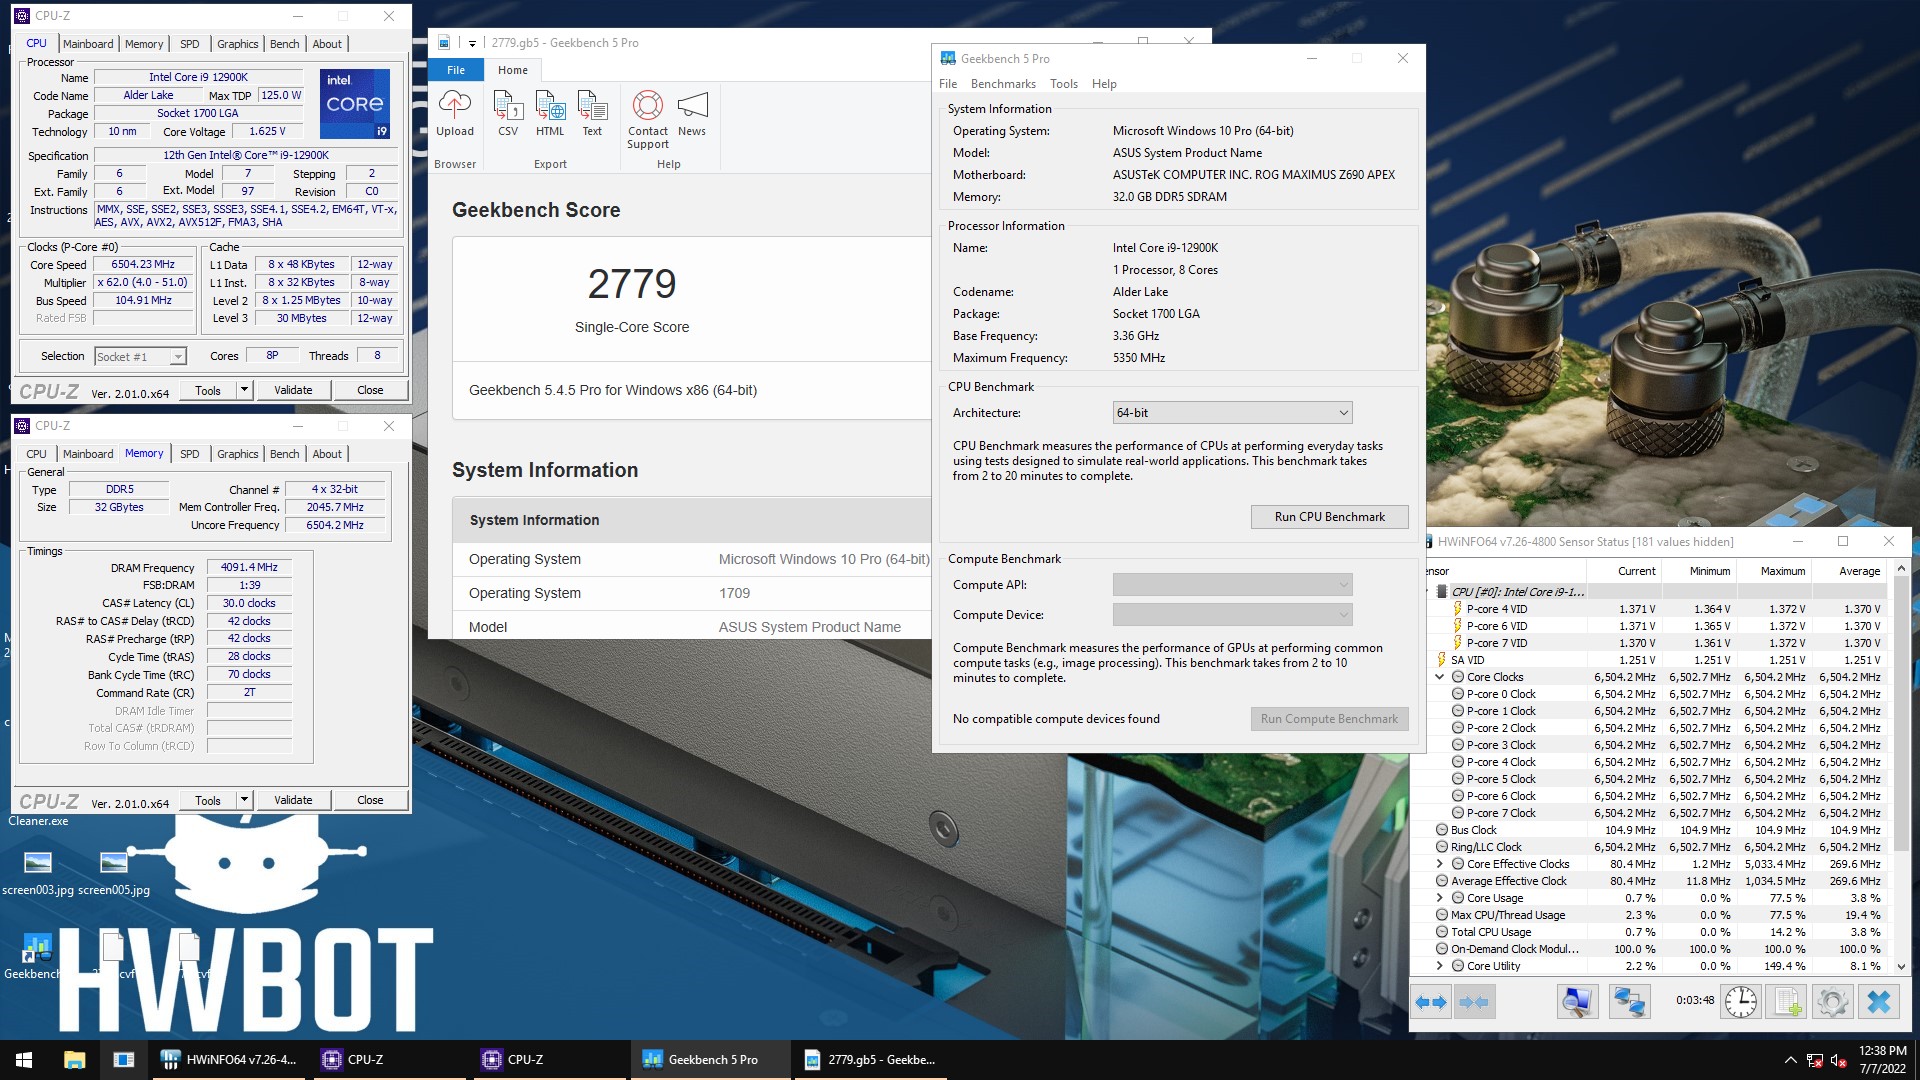Open Compute API dropdown
Viewport: 1920px width, 1080px height.
(x=1232, y=585)
